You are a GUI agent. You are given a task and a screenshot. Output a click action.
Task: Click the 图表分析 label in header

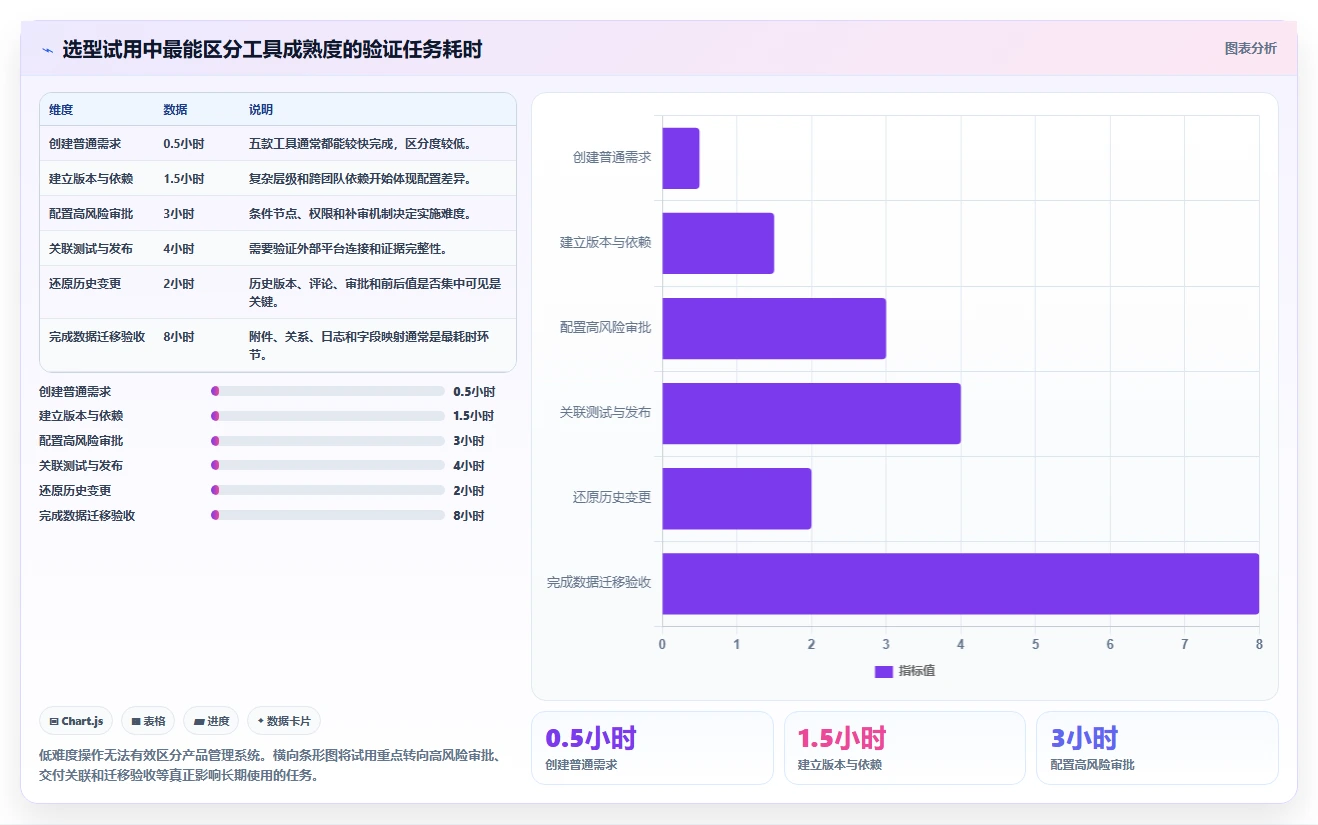coord(1250,48)
